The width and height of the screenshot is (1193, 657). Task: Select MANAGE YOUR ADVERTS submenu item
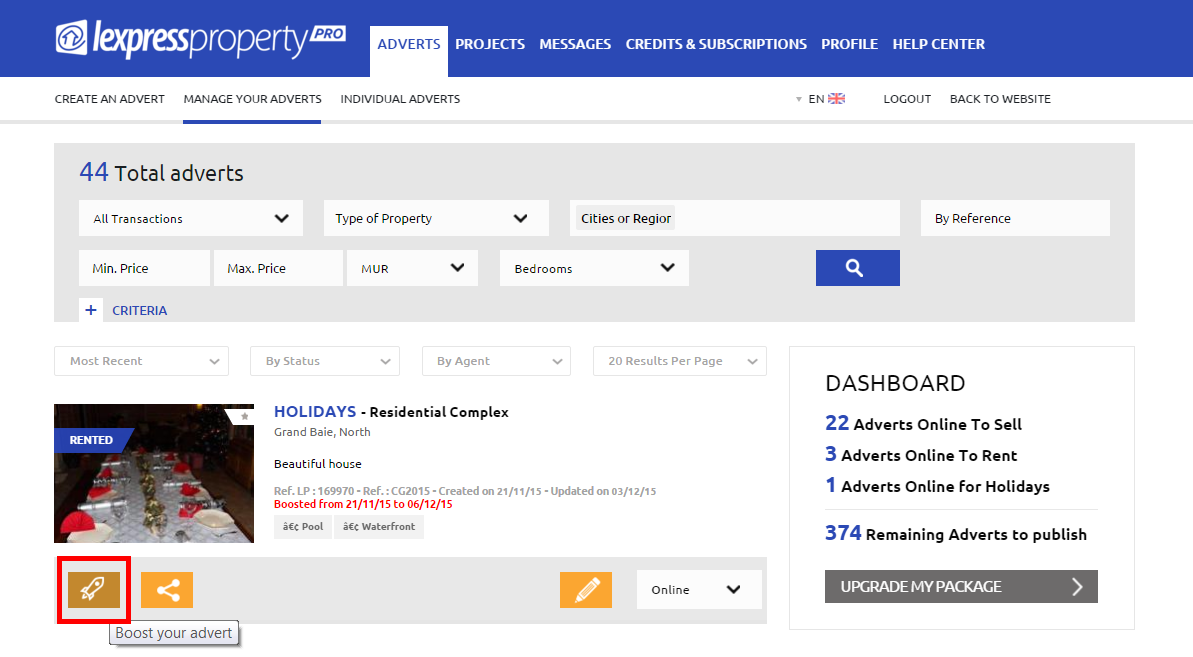253,99
